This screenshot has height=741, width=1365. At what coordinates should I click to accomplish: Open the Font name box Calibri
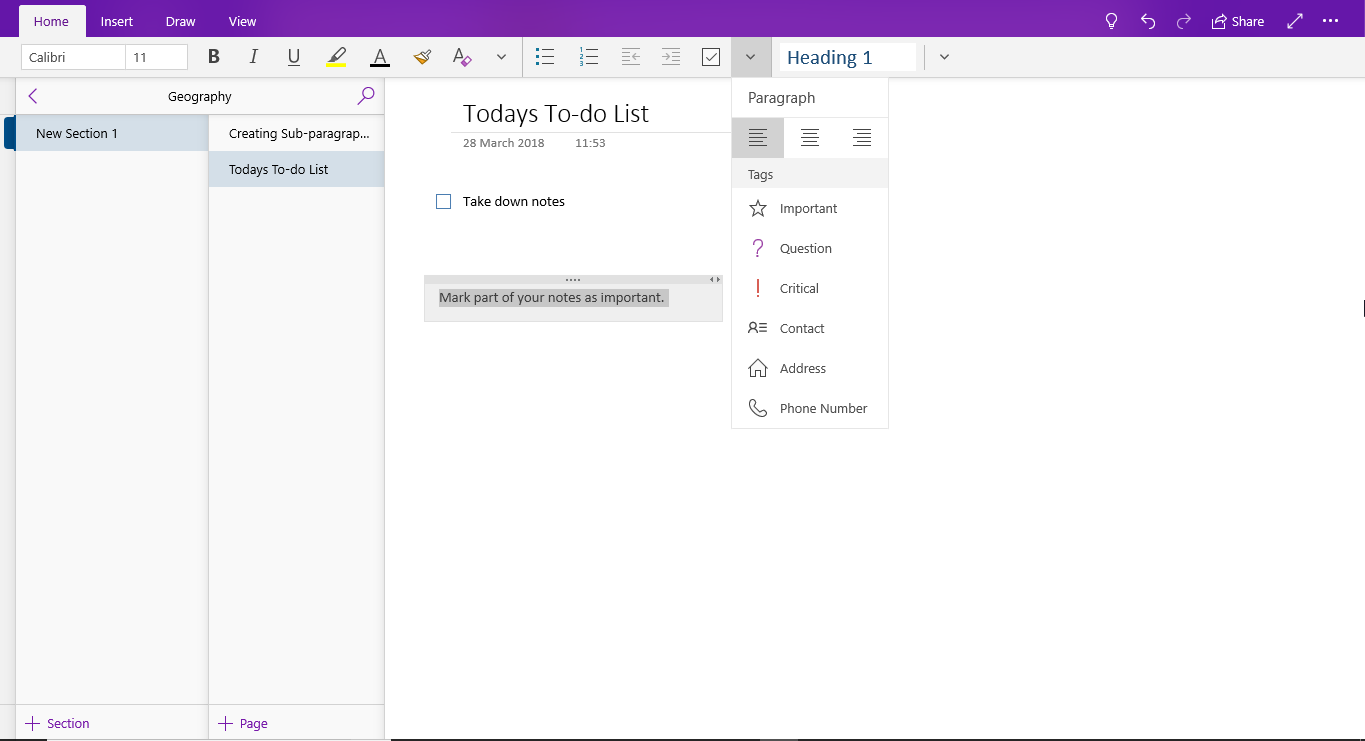point(73,57)
